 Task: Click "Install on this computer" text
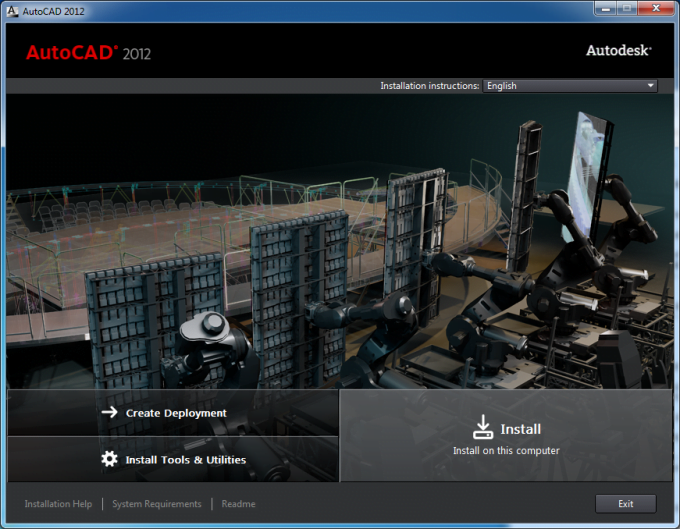[x=506, y=451]
